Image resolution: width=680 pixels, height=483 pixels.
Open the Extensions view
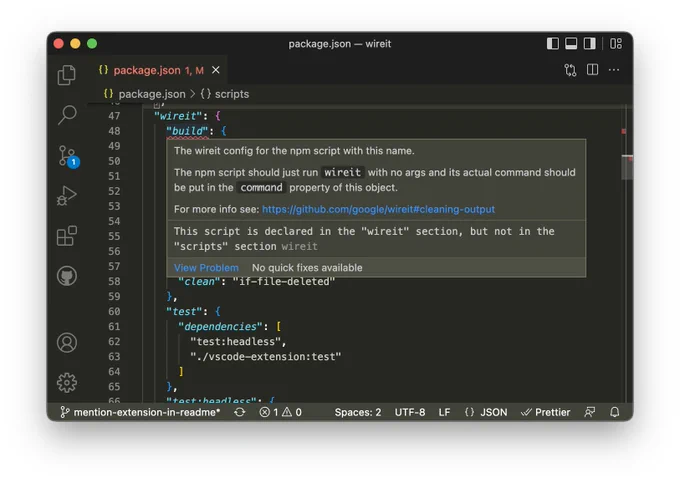(67, 236)
